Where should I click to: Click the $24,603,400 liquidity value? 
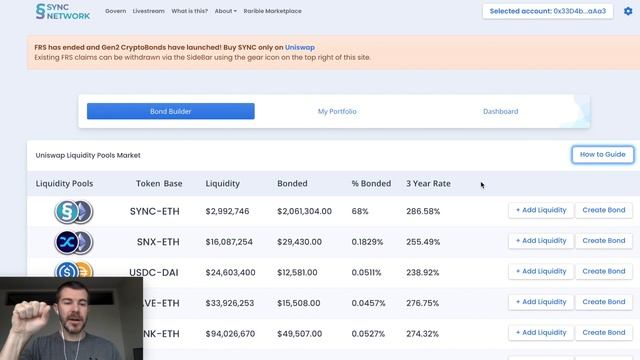230,273
